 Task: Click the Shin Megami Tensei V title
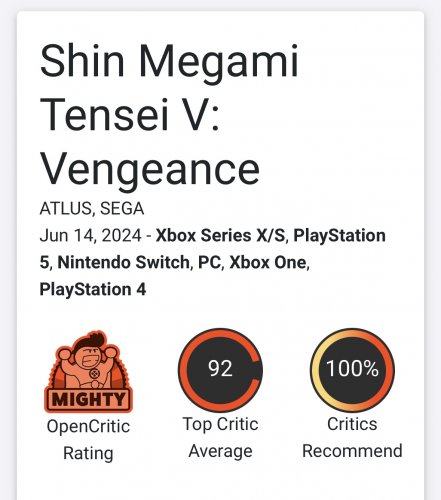coord(169,88)
